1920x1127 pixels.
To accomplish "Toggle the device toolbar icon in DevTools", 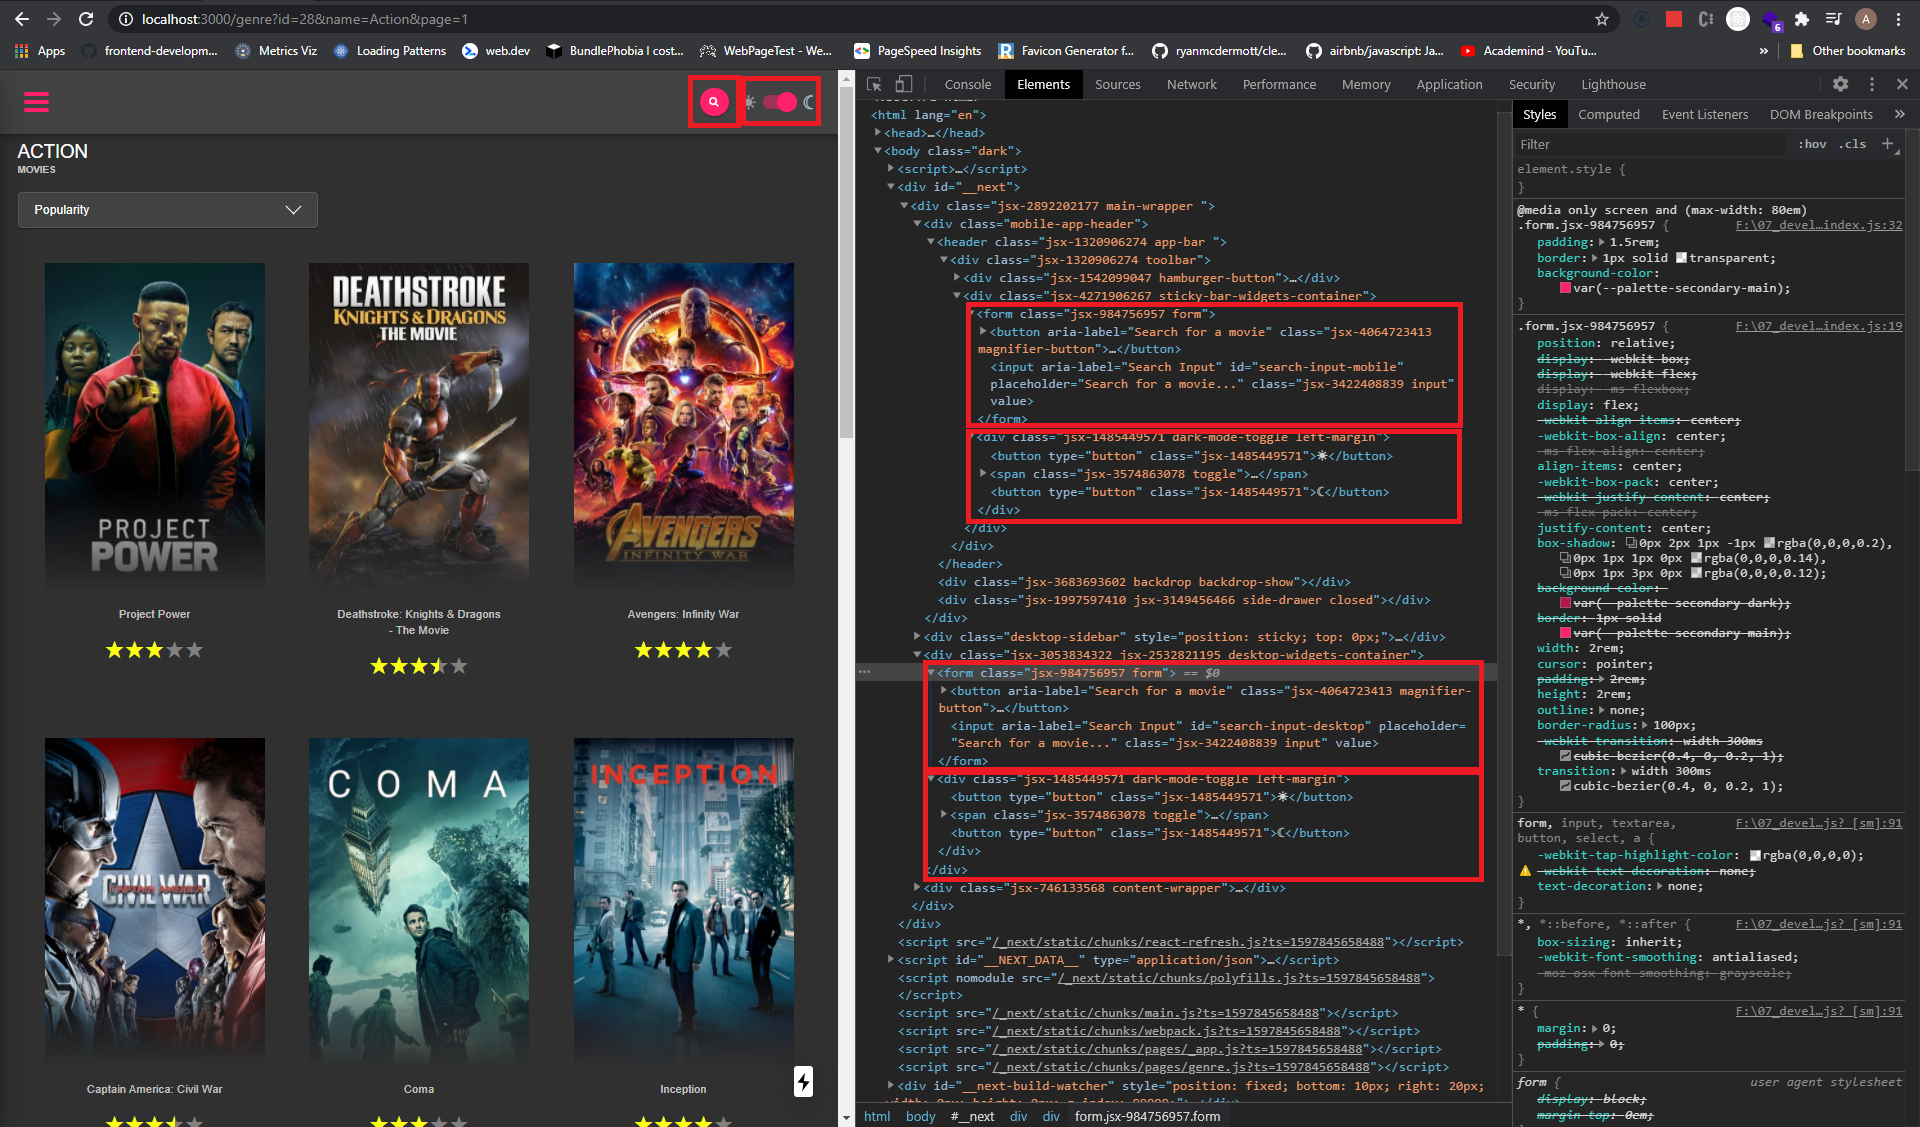I will click(903, 85).
